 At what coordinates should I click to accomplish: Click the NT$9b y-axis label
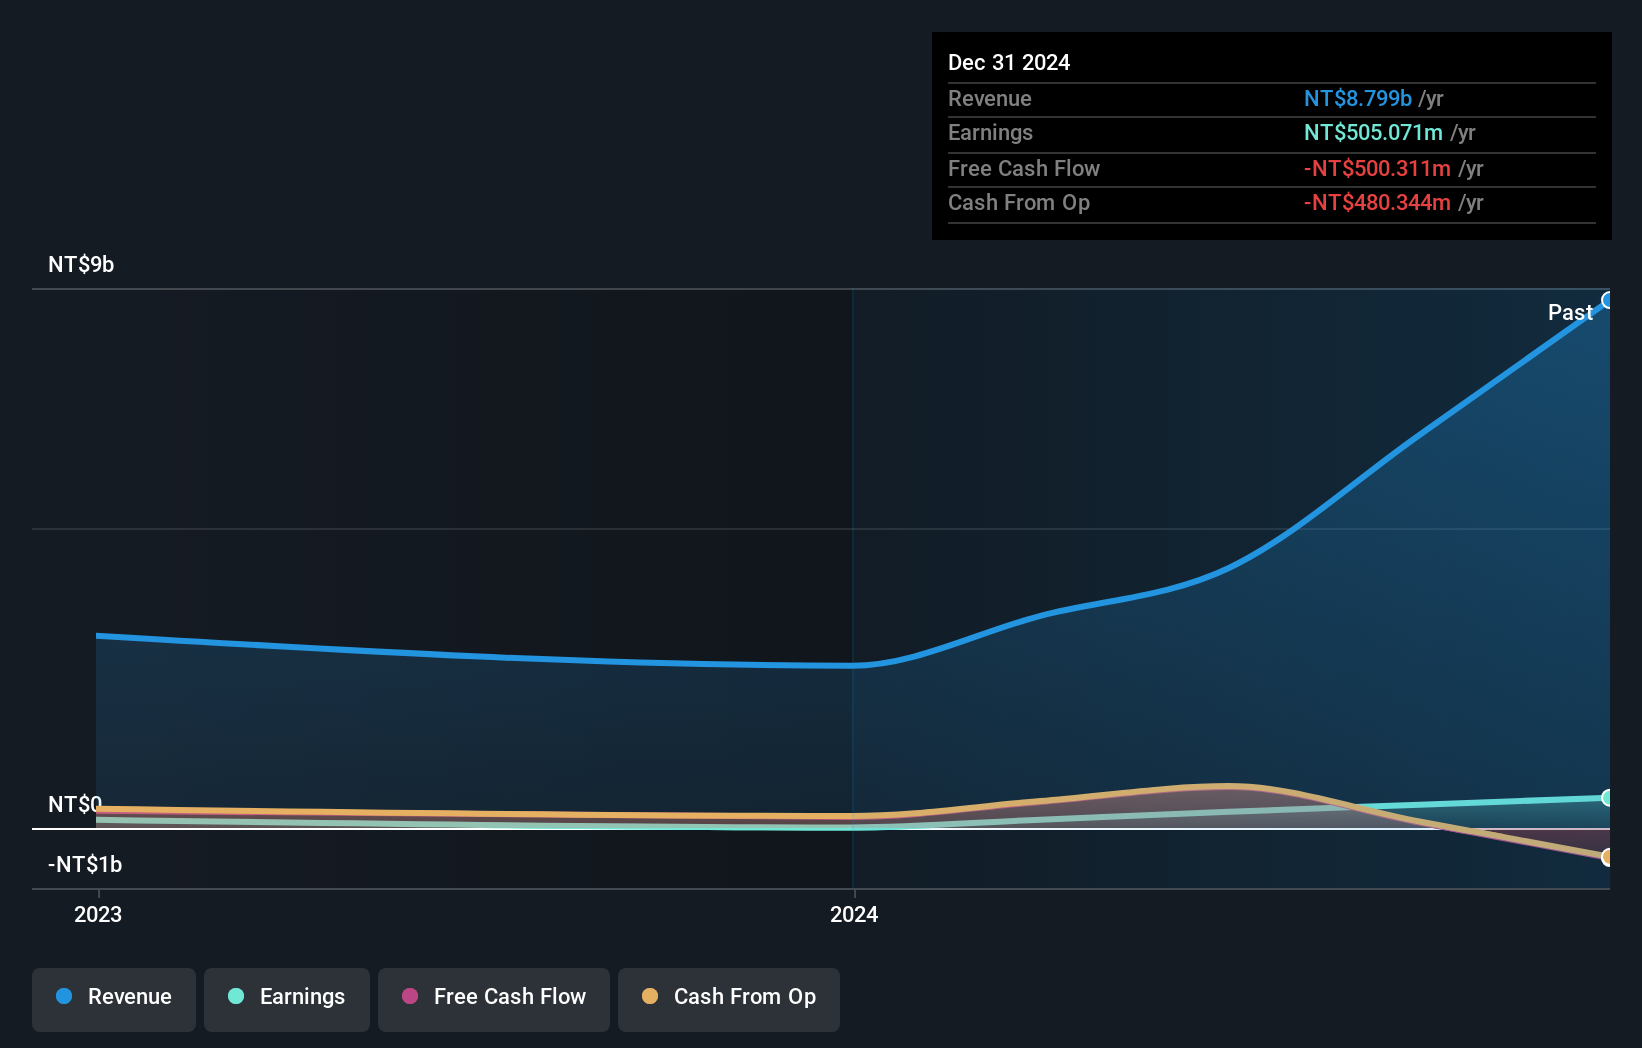click(x=81, y=265)
